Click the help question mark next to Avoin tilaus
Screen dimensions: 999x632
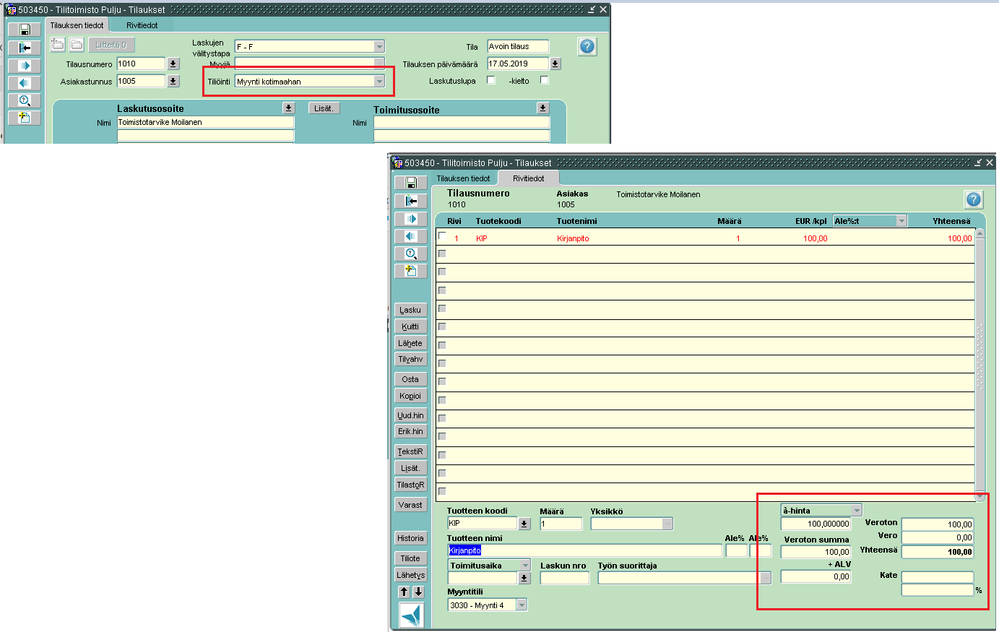[587, 46]
